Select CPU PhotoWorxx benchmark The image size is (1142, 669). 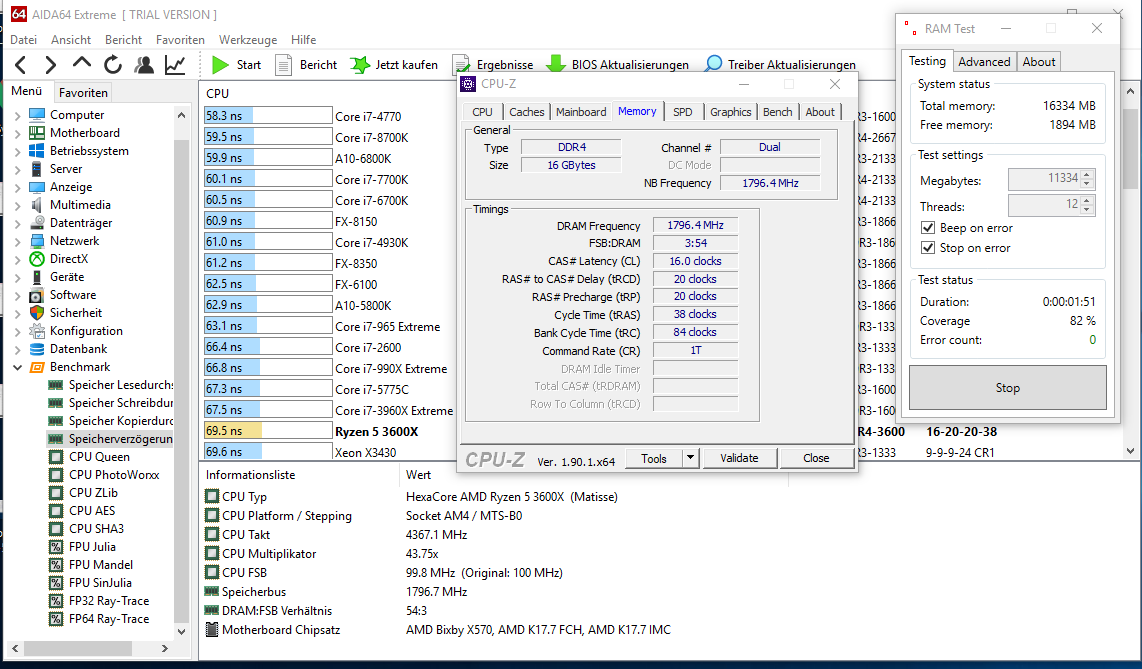coord(114,475)
